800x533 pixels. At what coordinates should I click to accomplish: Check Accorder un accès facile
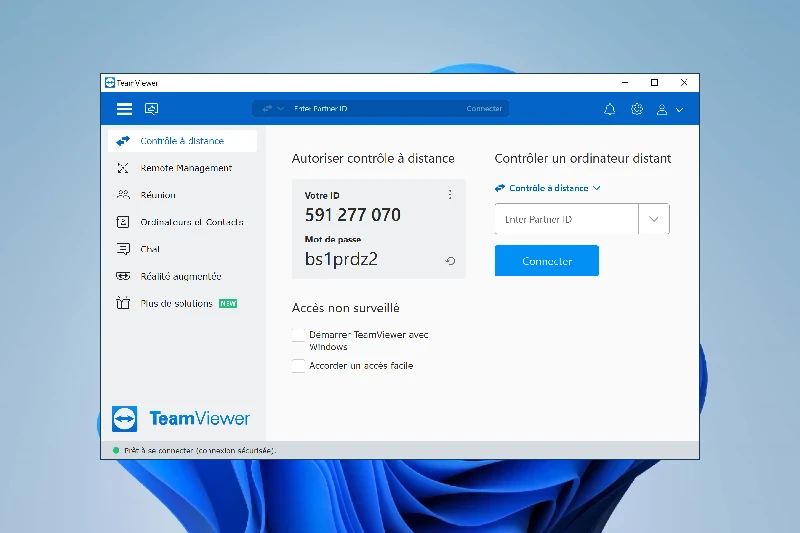298,366
